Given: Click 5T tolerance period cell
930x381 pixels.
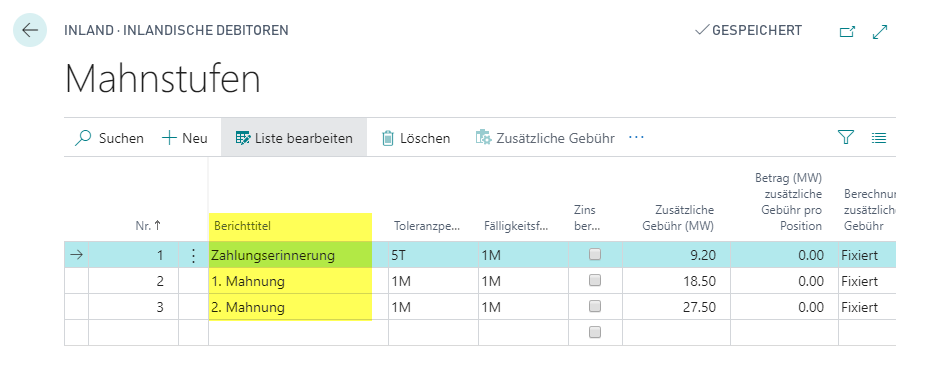Looking at the screenshot, I should (434, 255).
